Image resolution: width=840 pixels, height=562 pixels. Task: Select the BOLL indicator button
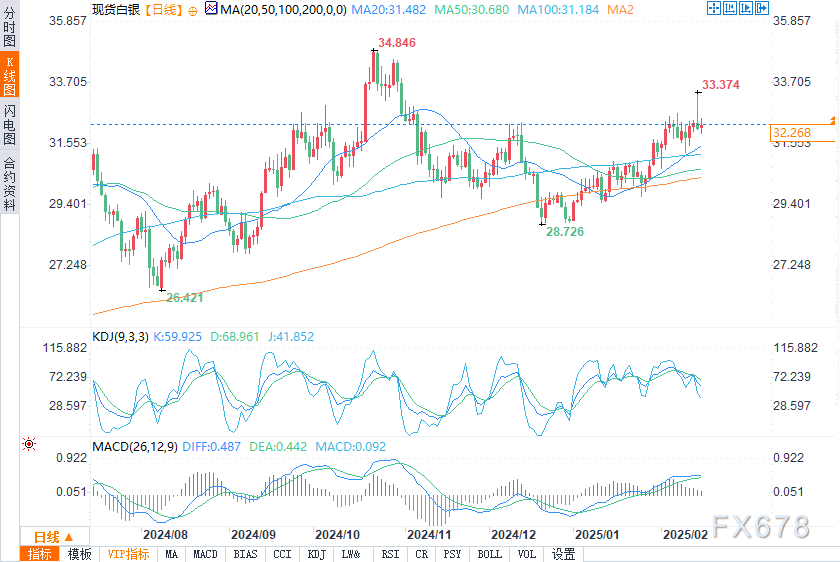[489, 554]
